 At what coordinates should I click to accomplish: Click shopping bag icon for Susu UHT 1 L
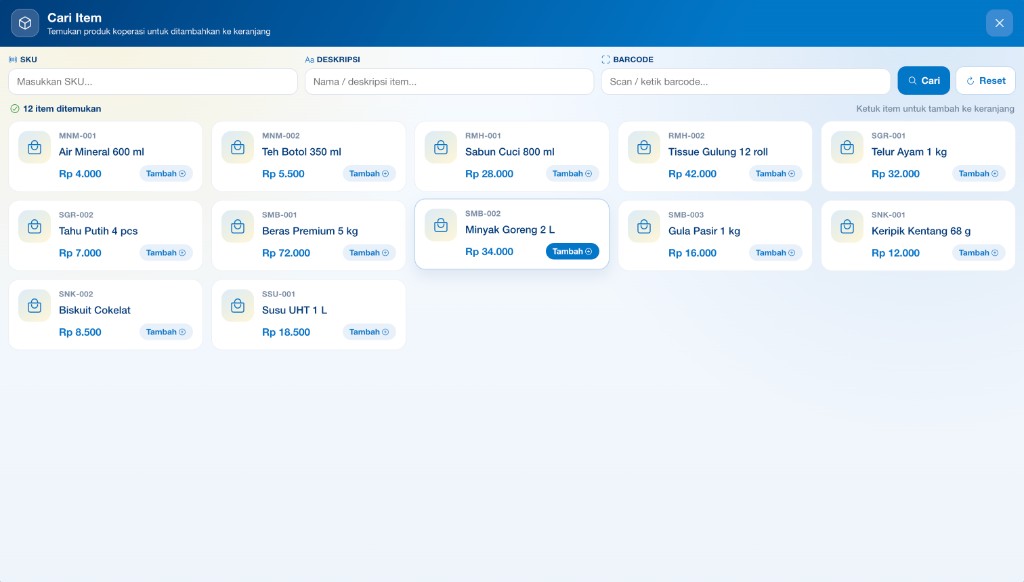pyautogui.click(x=238, y=306)
